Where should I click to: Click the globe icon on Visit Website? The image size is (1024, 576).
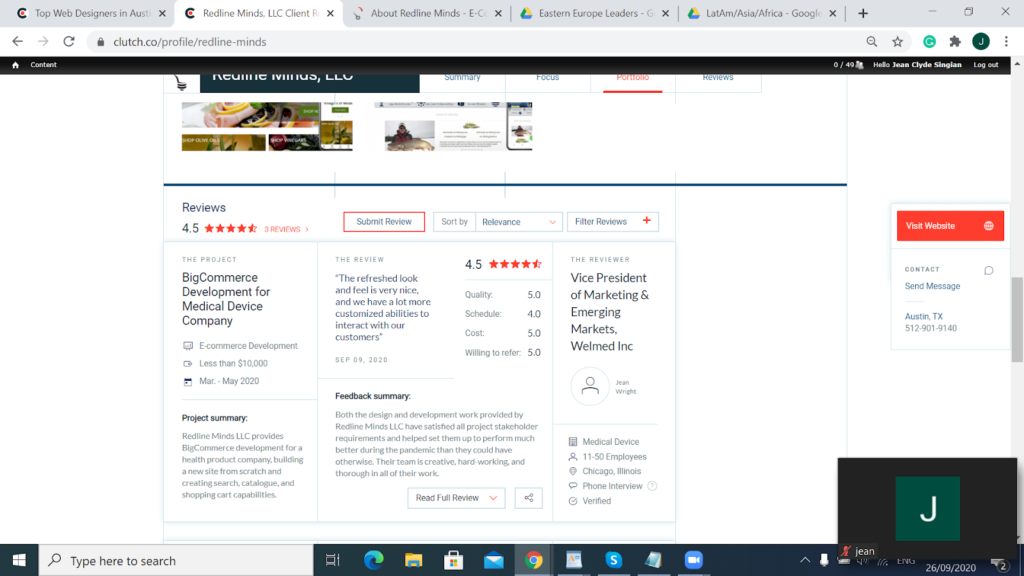coord(989,226)
